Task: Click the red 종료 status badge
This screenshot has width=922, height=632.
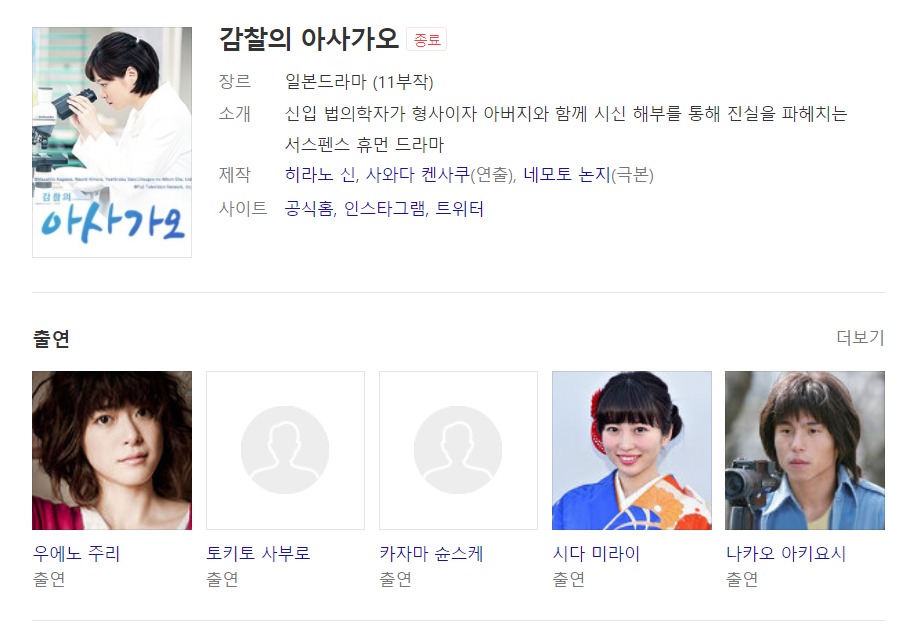Action: tap(427, 39)
